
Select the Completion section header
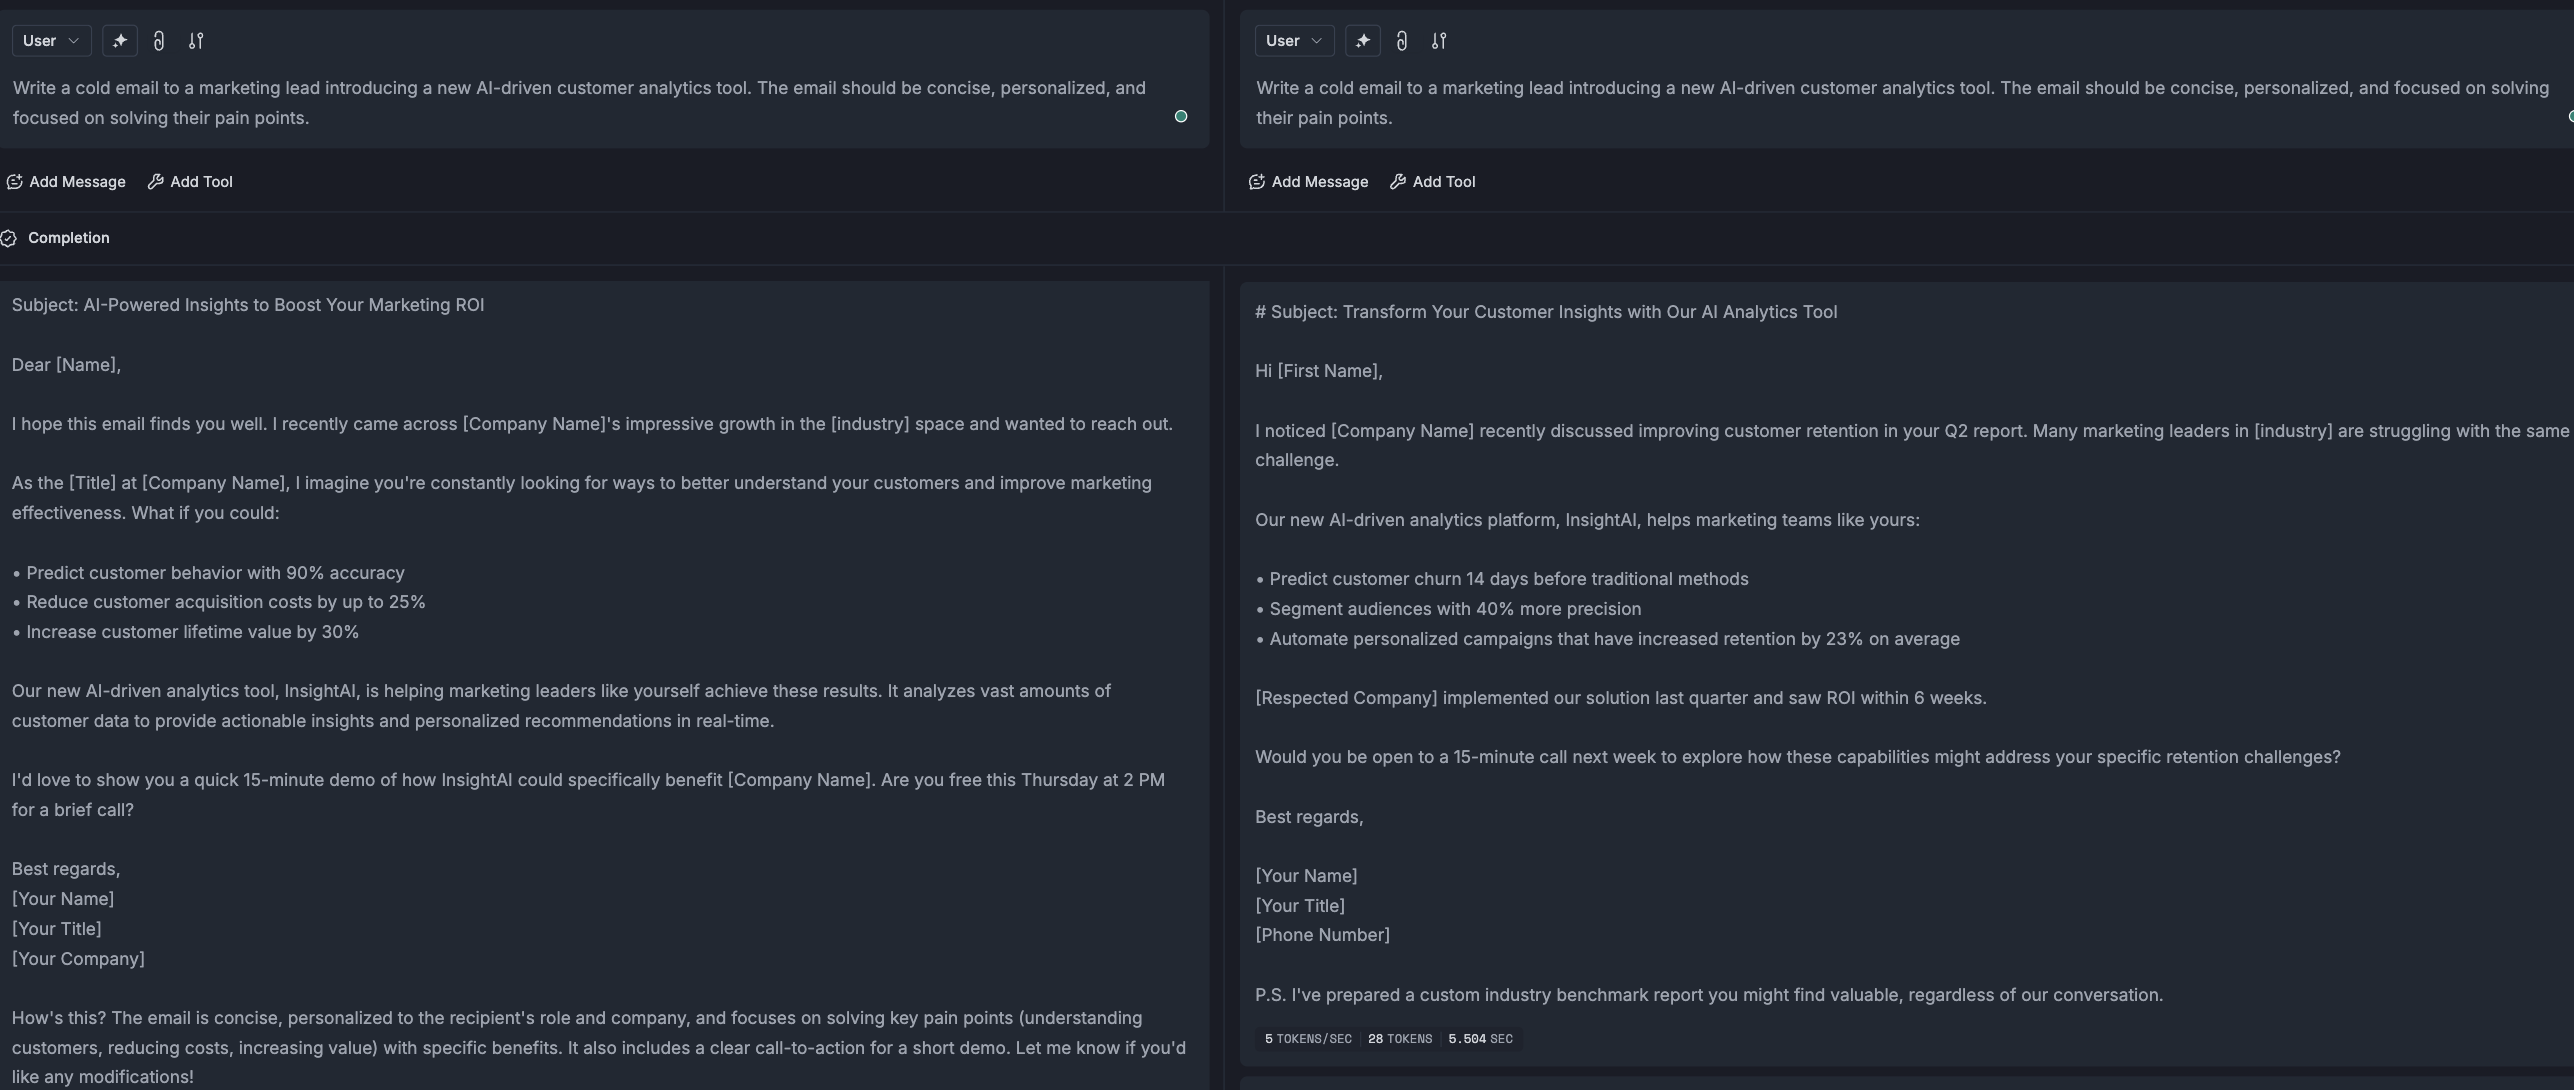68,238
